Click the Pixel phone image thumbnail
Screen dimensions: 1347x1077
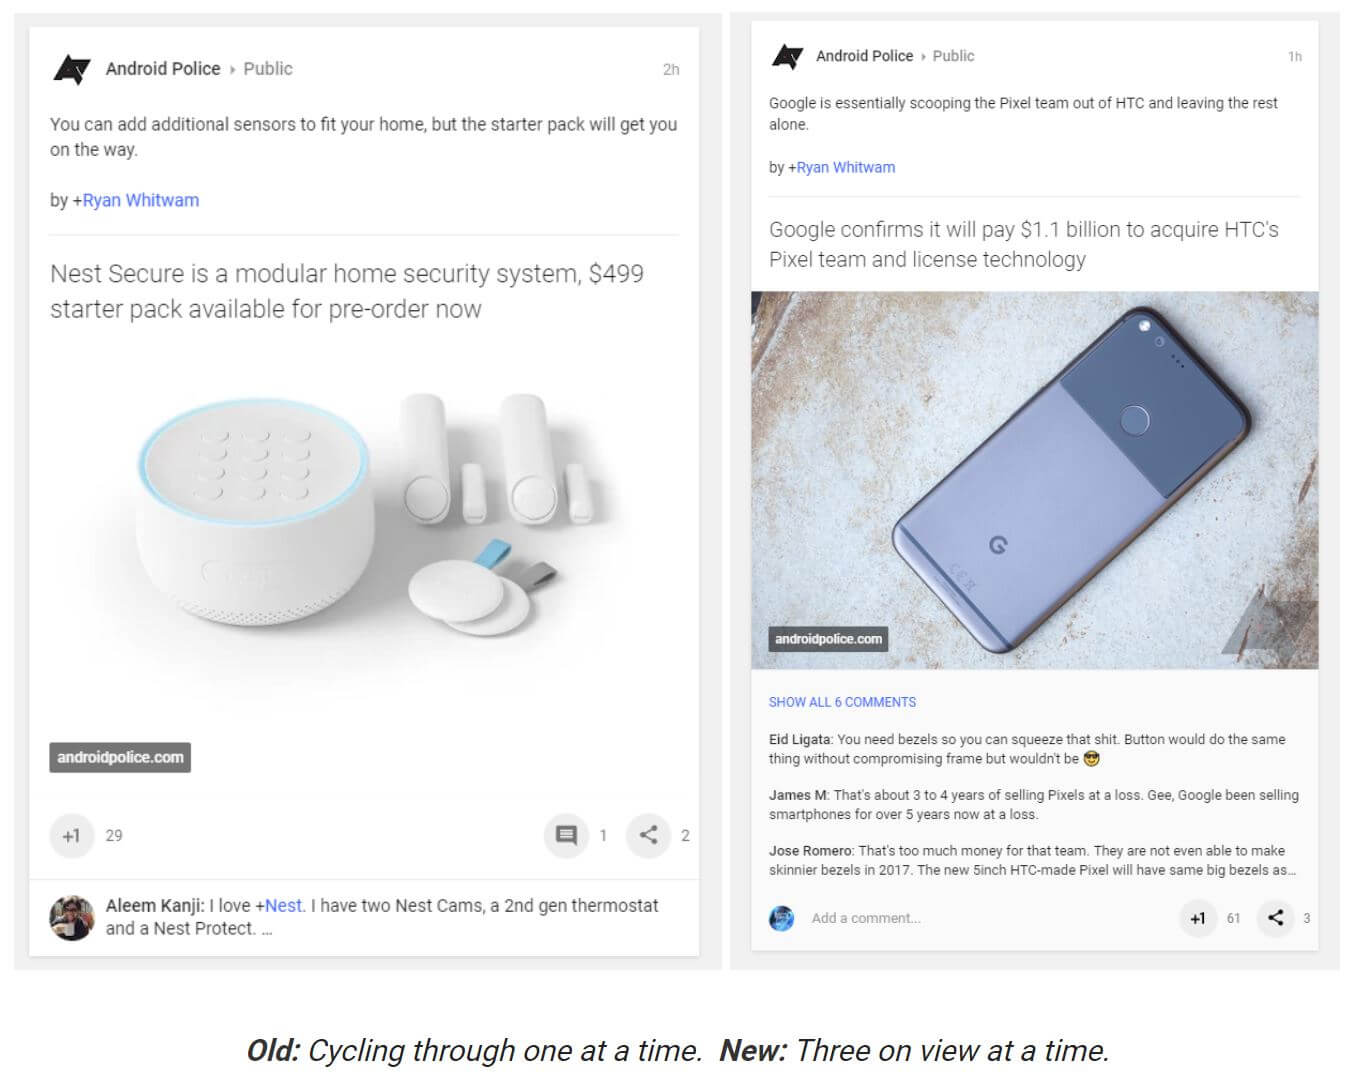[x=1034, y=480]
